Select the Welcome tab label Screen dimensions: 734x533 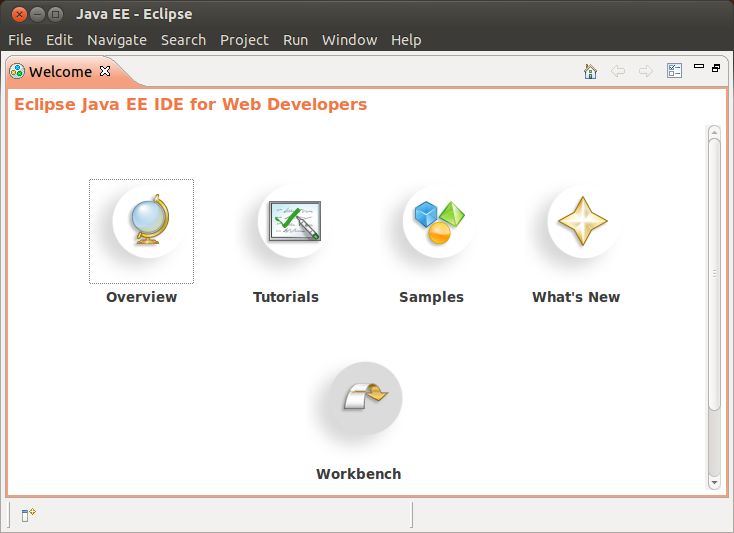pos(60,72)
